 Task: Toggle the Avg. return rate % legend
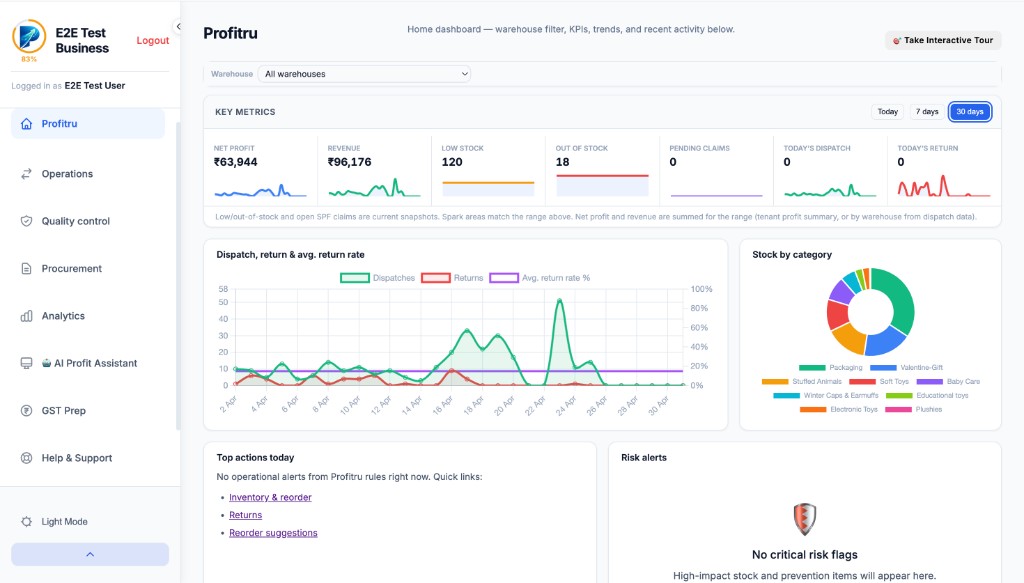pos(539,278)
